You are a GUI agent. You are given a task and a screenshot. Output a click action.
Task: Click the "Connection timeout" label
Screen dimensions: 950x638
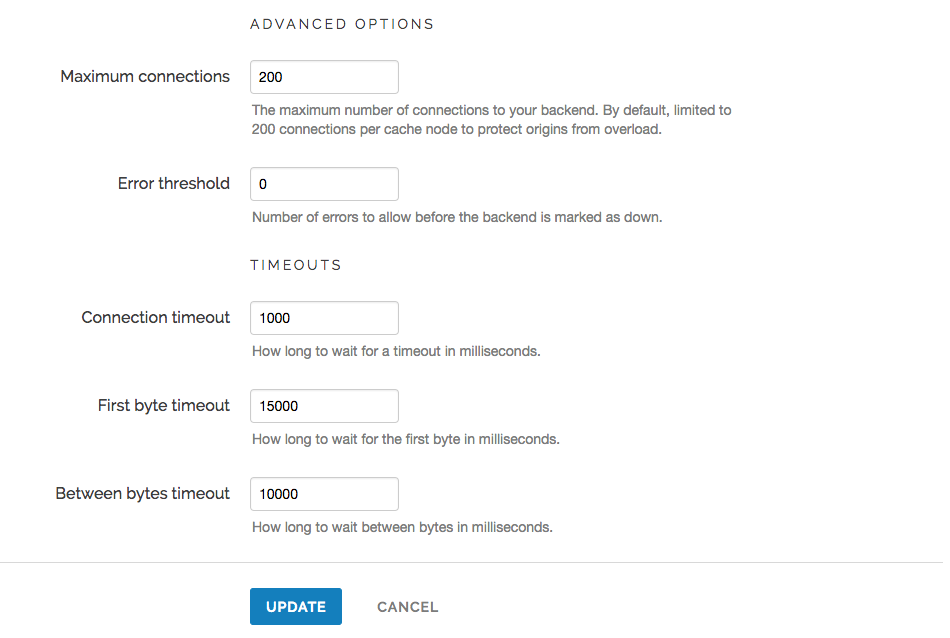156,318
